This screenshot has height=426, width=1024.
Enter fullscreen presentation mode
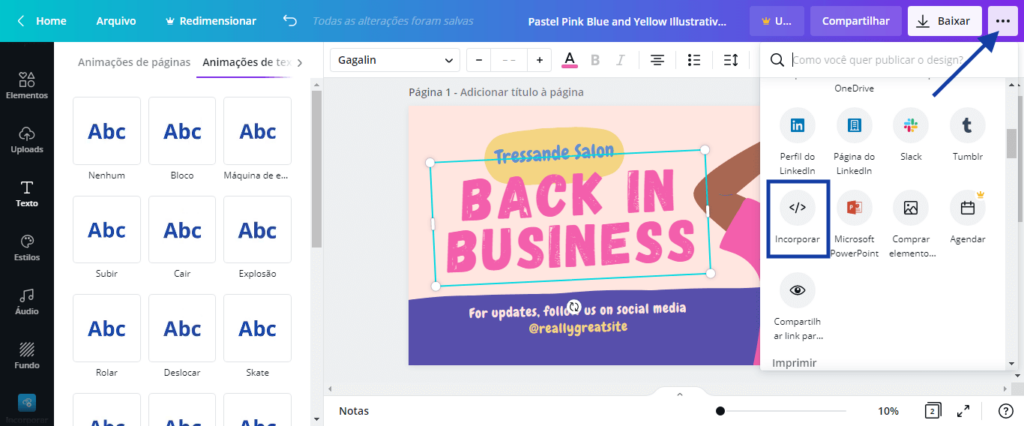coord(963,411)
